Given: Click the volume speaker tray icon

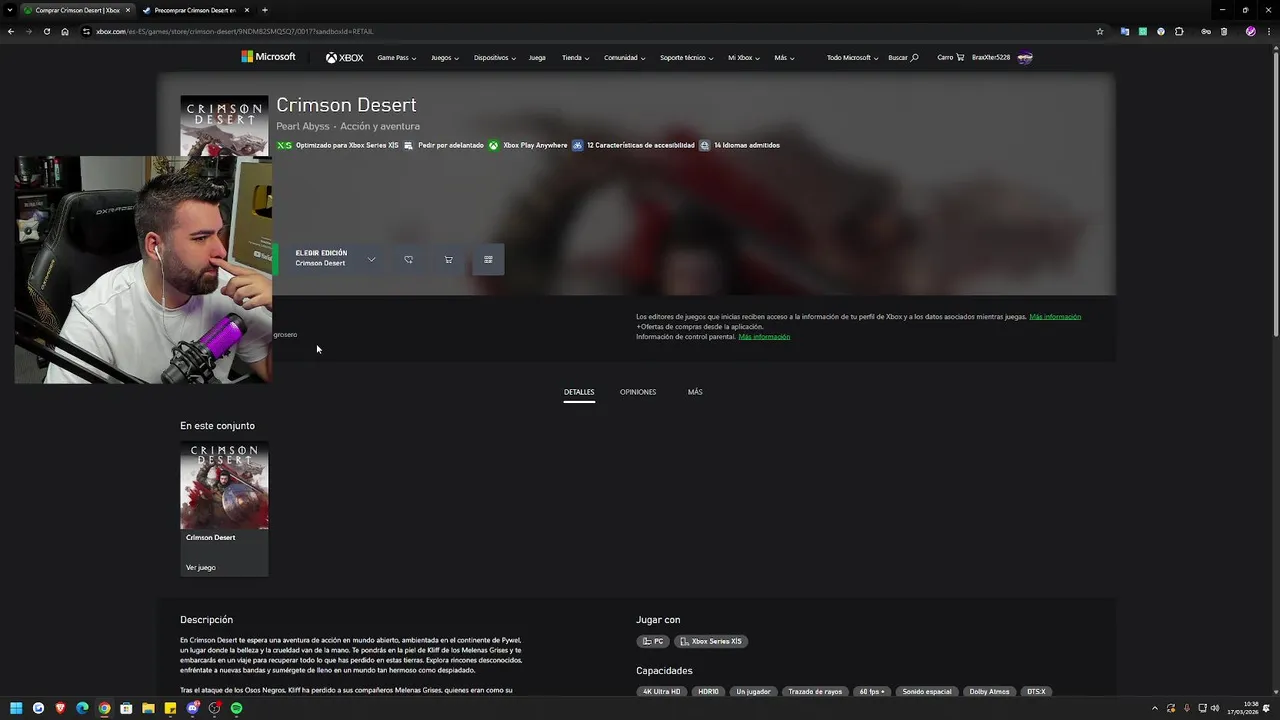Looking at the screenshot, I should (1215, 708).
